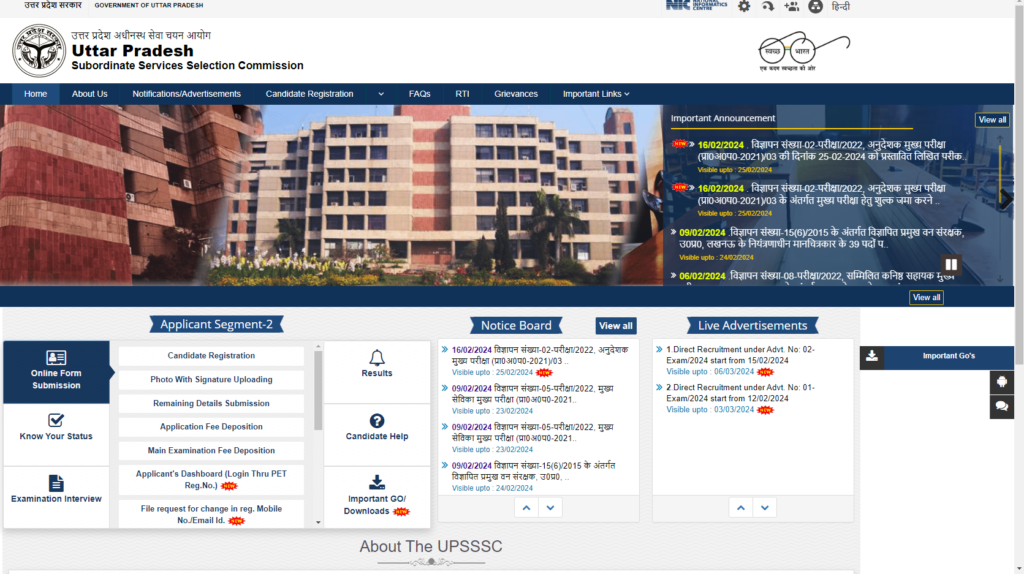
Task: Open the Results bell icon
Action: 377,358
